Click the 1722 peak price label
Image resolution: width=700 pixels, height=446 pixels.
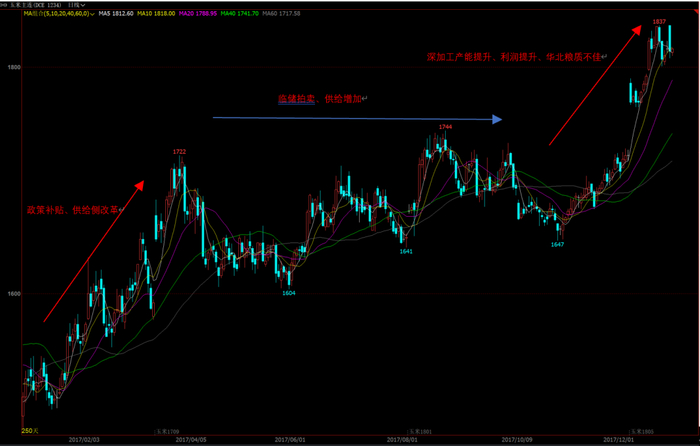pos(179,152)
